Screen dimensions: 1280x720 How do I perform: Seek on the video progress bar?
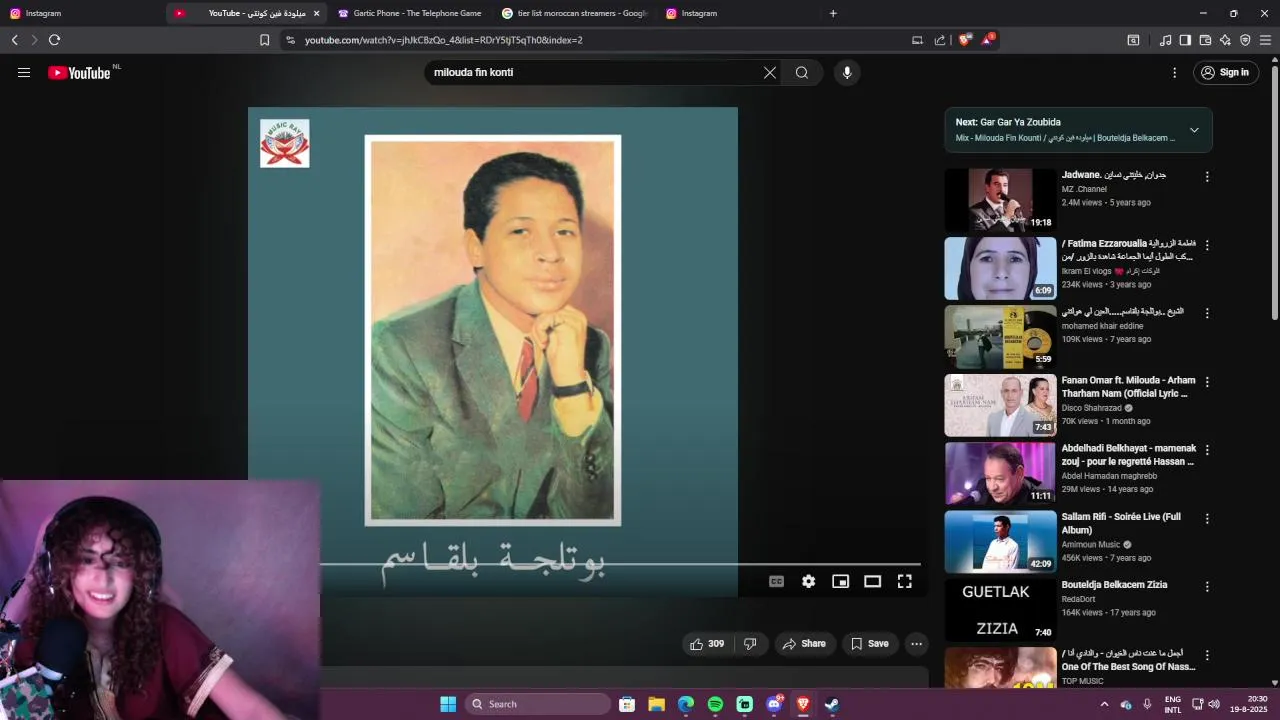620,564
